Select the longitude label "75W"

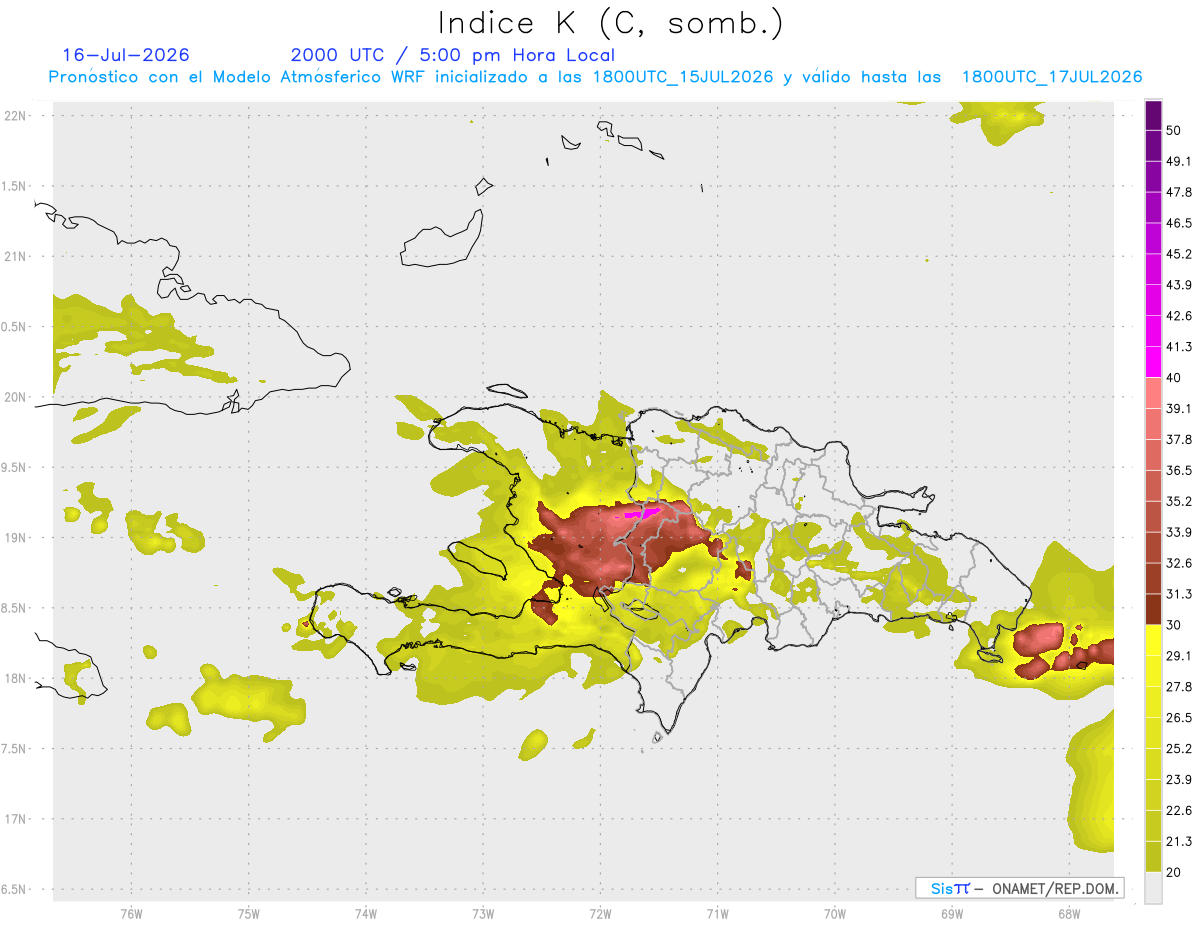pos(249,913)
